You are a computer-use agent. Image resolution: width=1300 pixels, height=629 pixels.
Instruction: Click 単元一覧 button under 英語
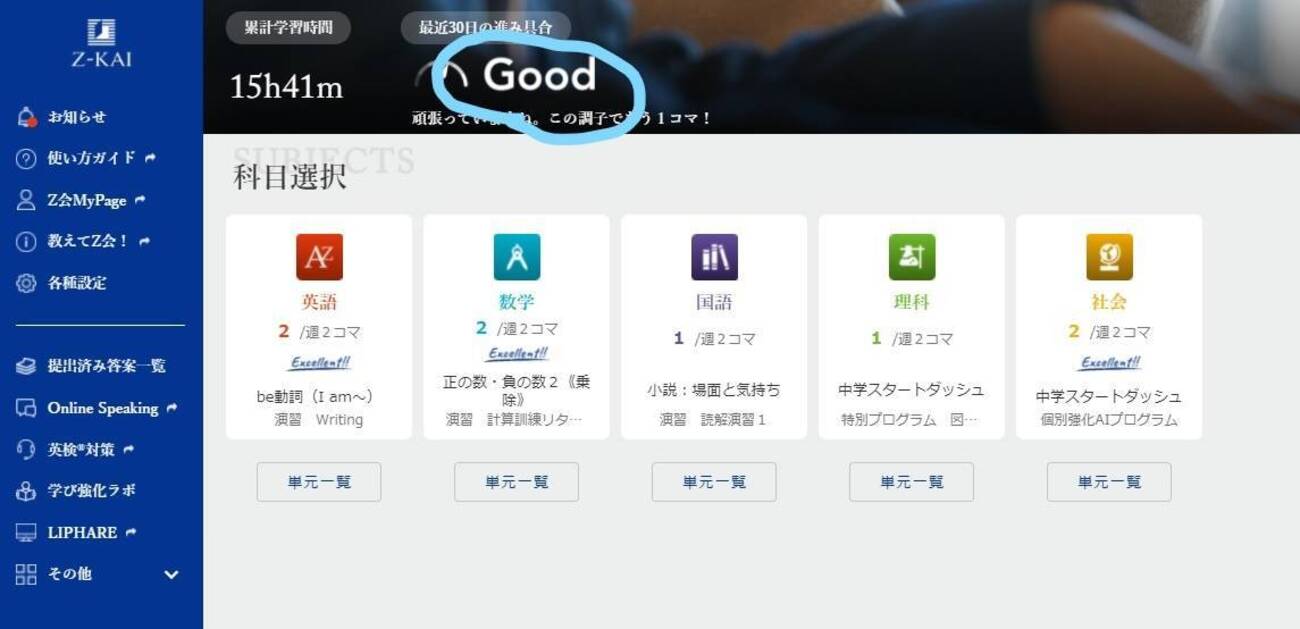(319, 482)
